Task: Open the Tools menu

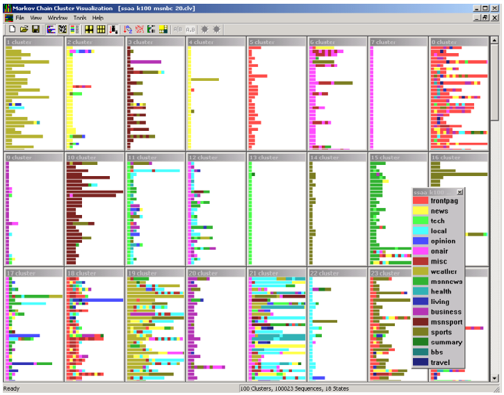Action: (x=80, y=18)
